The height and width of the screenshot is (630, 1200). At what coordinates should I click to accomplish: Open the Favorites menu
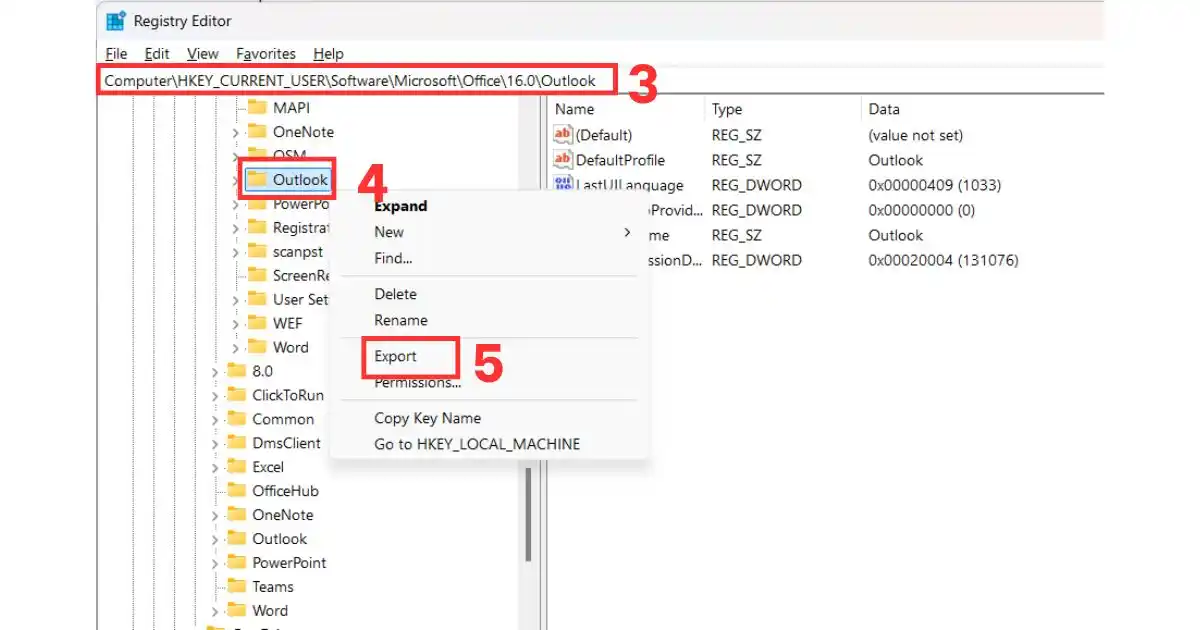tap(266, 54)
